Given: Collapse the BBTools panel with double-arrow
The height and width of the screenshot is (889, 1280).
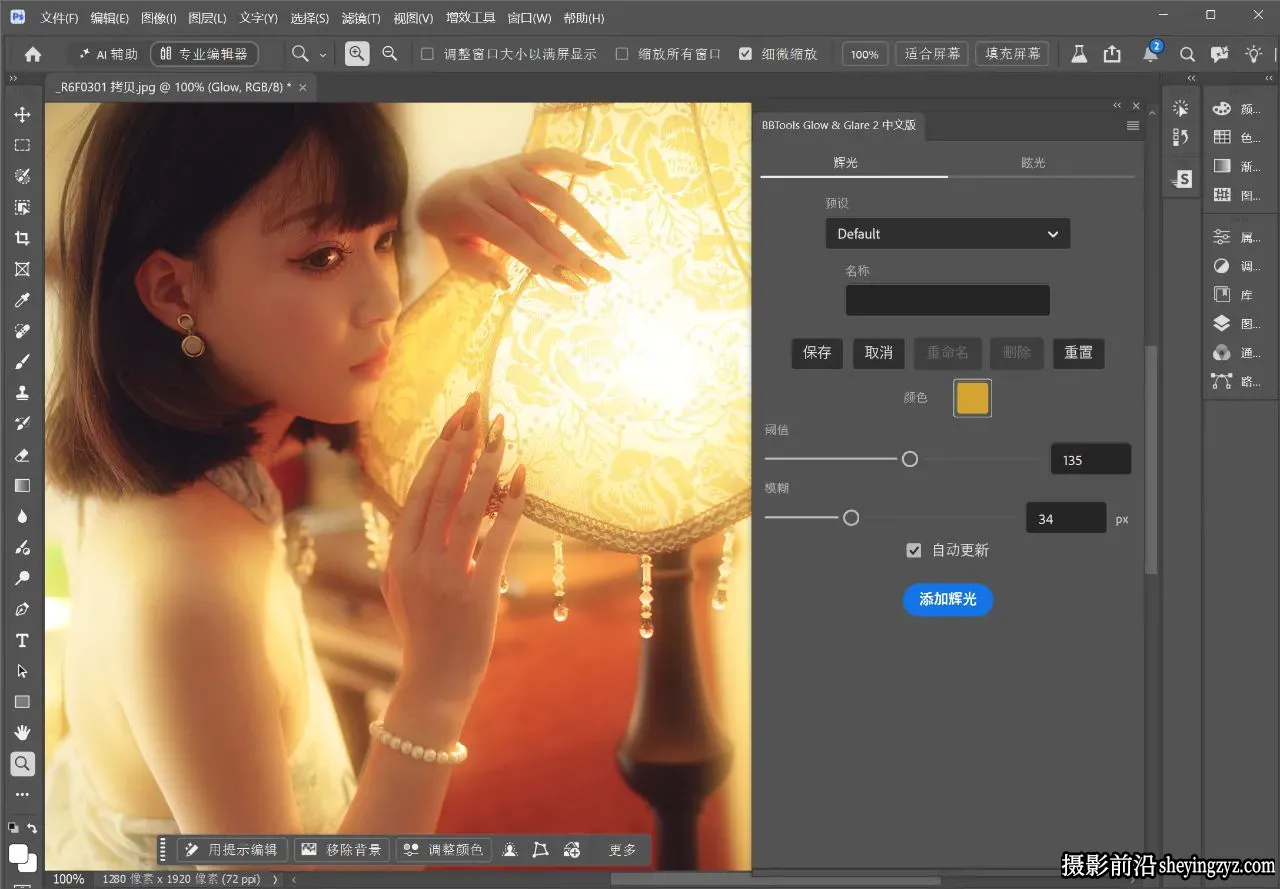Looking at the screenshot, I should (x=1118, y=105).
